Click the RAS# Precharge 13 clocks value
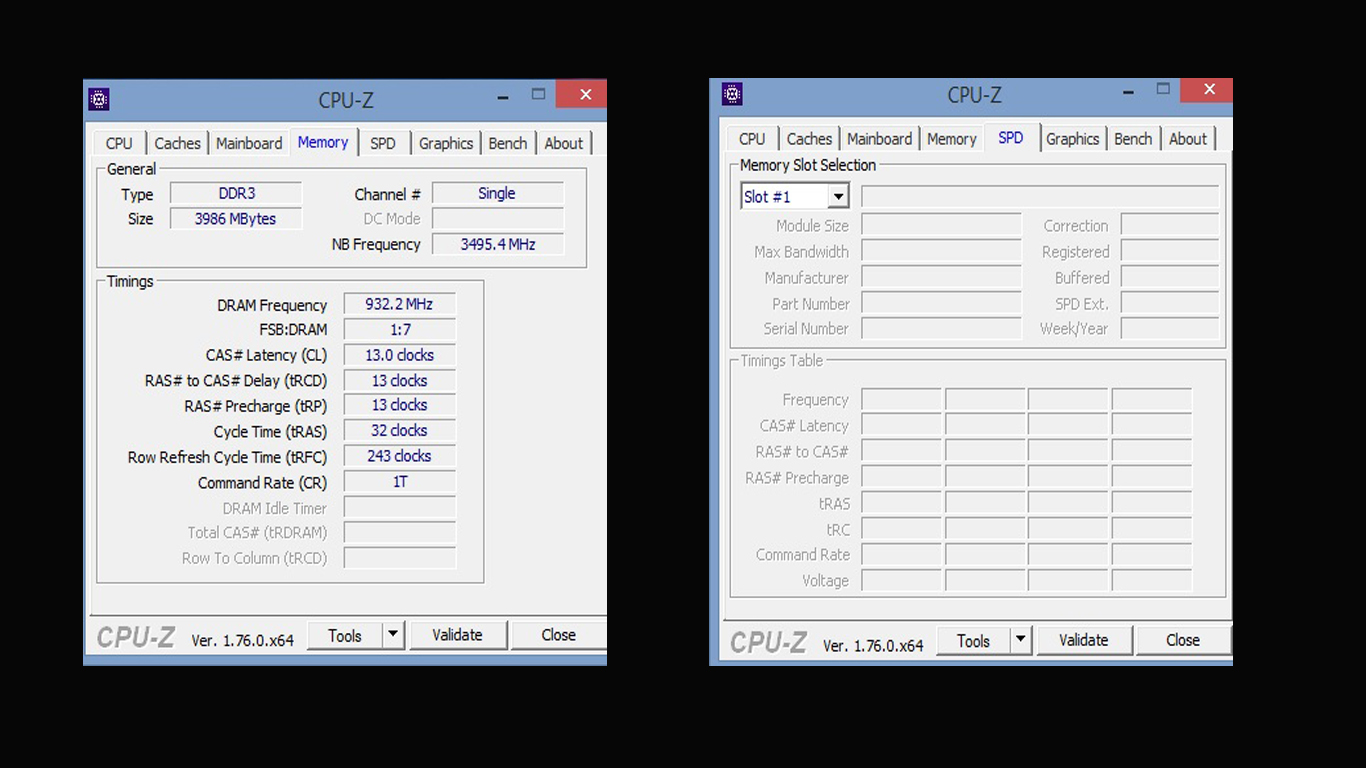This screenshot has height=768, width=1366. click(x=400, y=405)
